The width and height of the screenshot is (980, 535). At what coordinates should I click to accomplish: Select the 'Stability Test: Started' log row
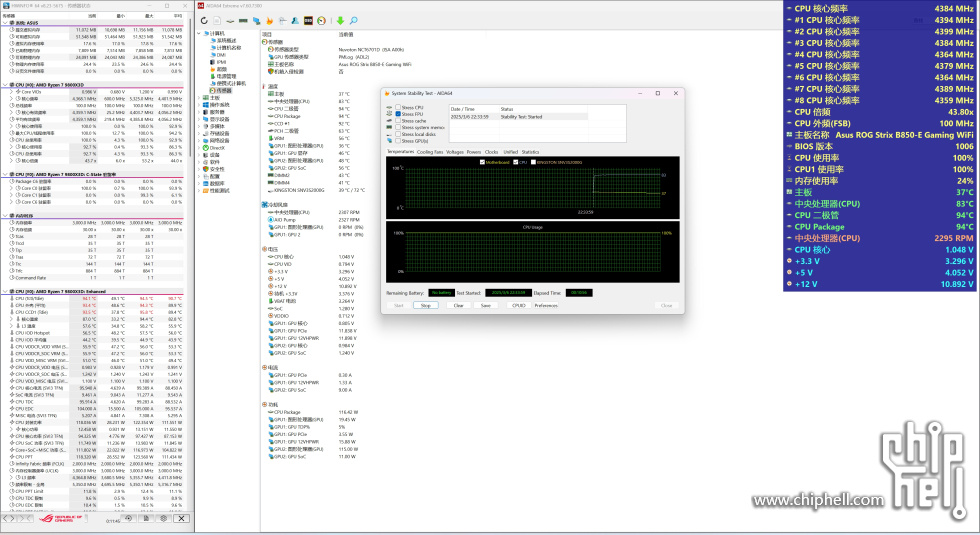point(518,117)
